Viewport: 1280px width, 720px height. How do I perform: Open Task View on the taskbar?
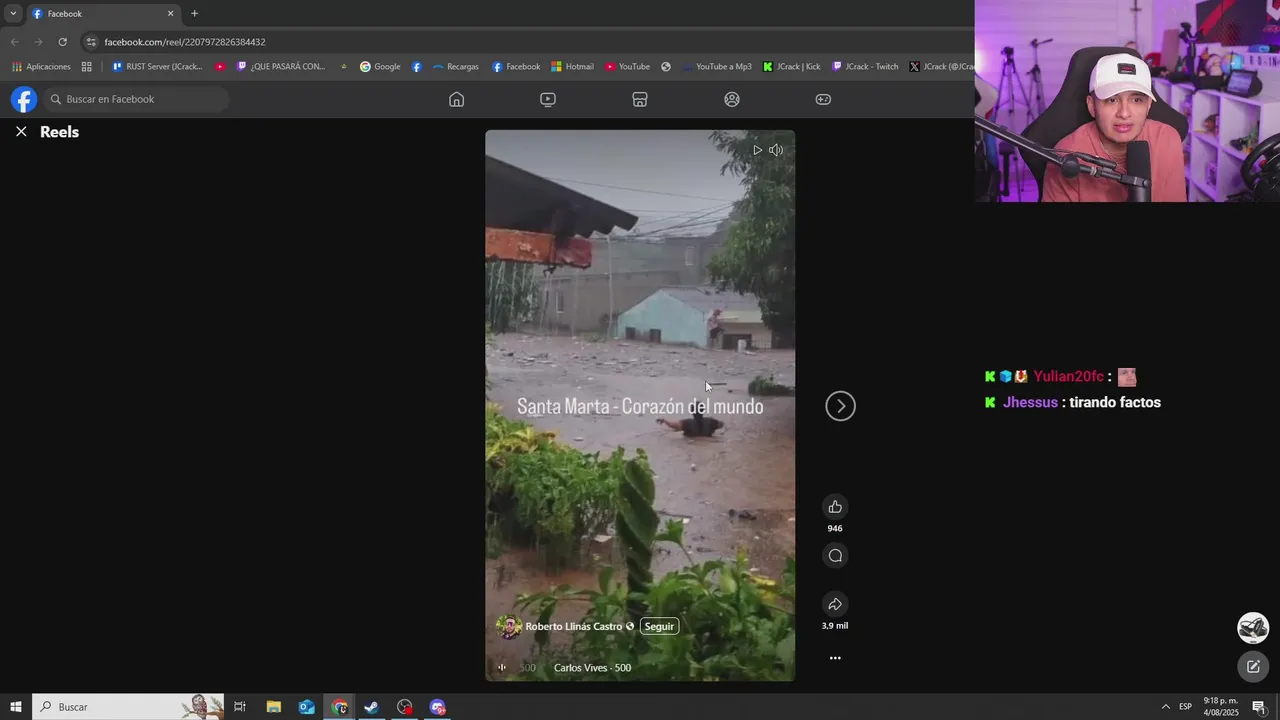click(240, 707)
